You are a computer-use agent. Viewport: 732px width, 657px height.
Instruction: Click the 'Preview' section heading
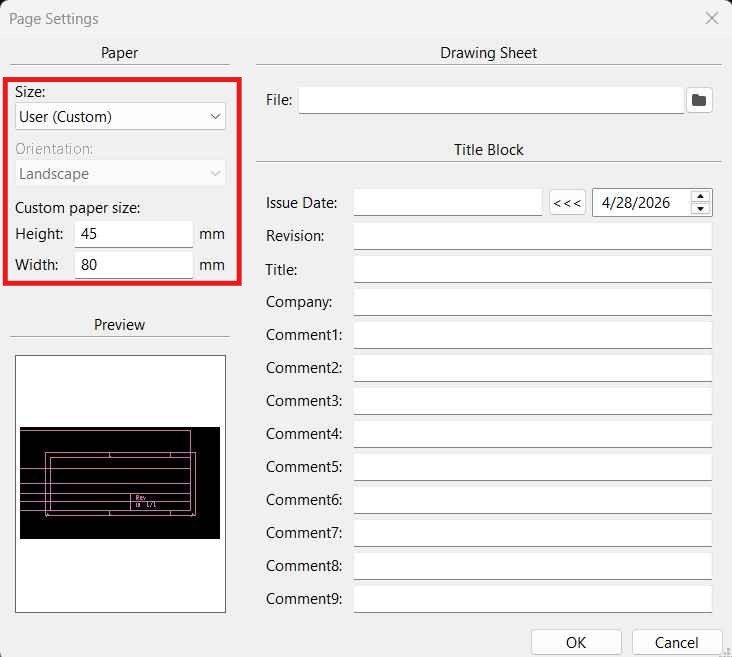[120, 325]
